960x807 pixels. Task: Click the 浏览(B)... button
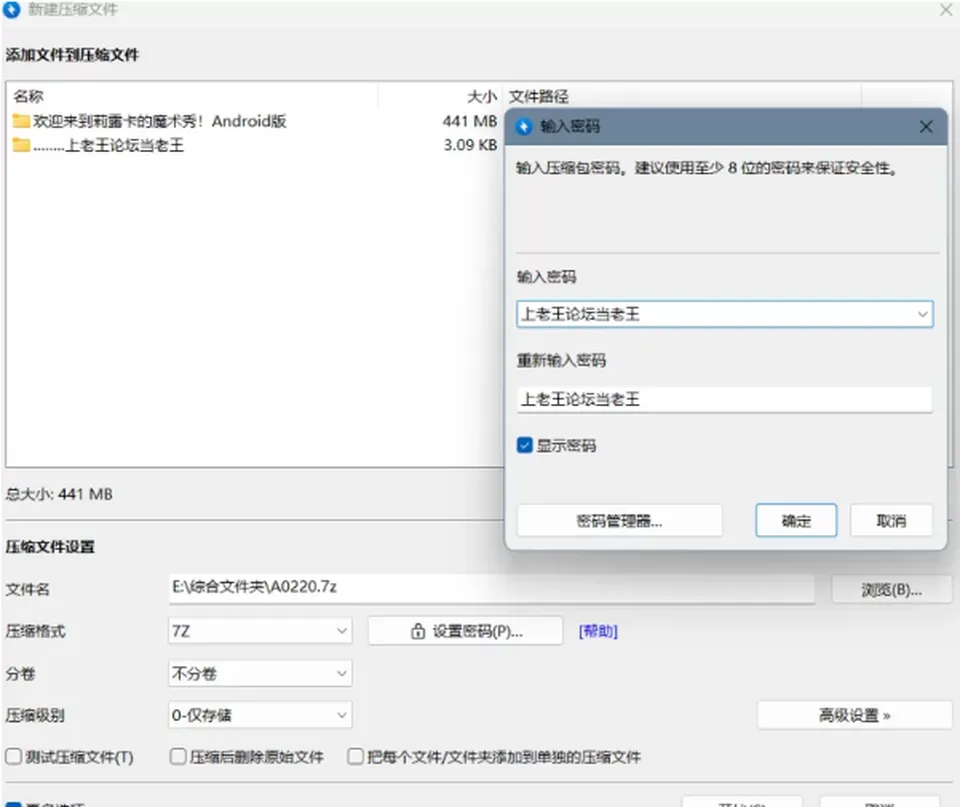[x=891, y=590]
